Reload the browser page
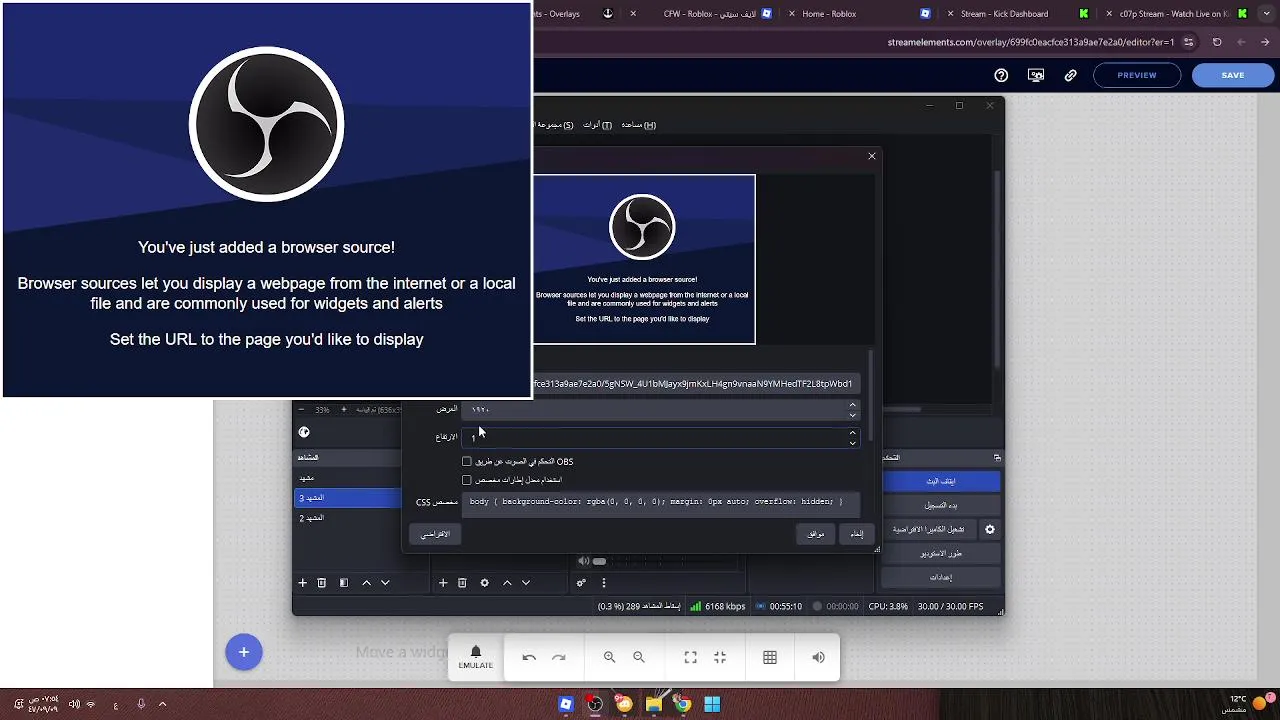 pyautogui.click(x=1217, y=42)
